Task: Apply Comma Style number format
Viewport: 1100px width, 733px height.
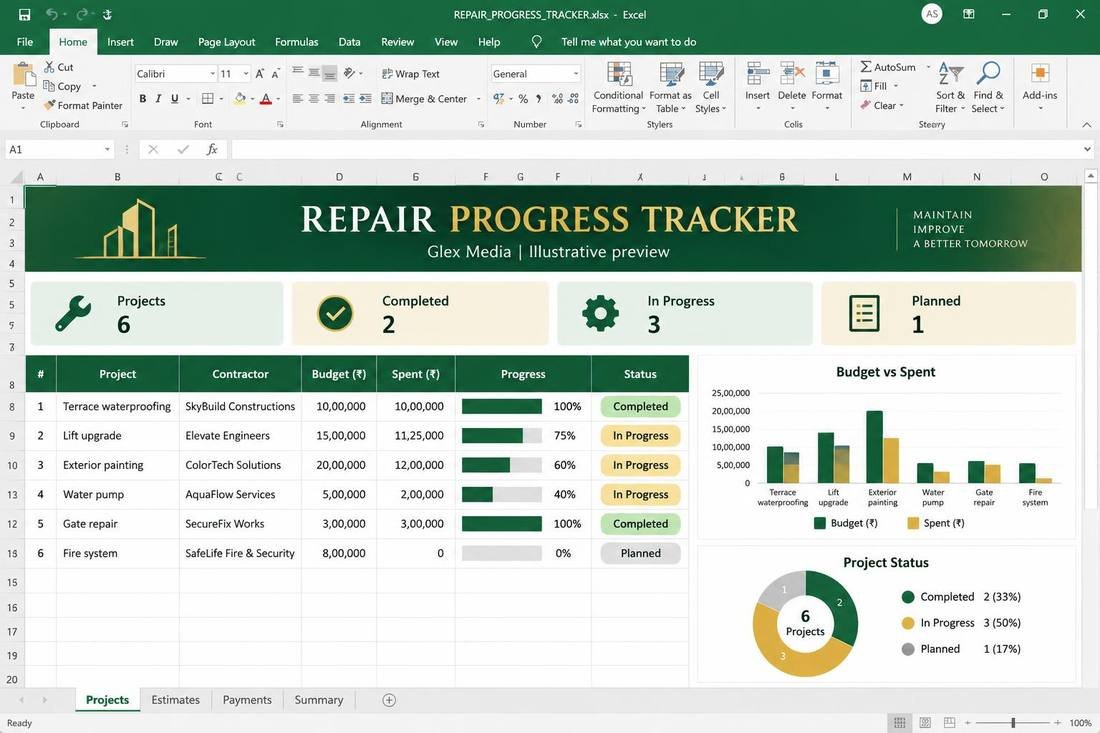Action: tap(539, 99)
